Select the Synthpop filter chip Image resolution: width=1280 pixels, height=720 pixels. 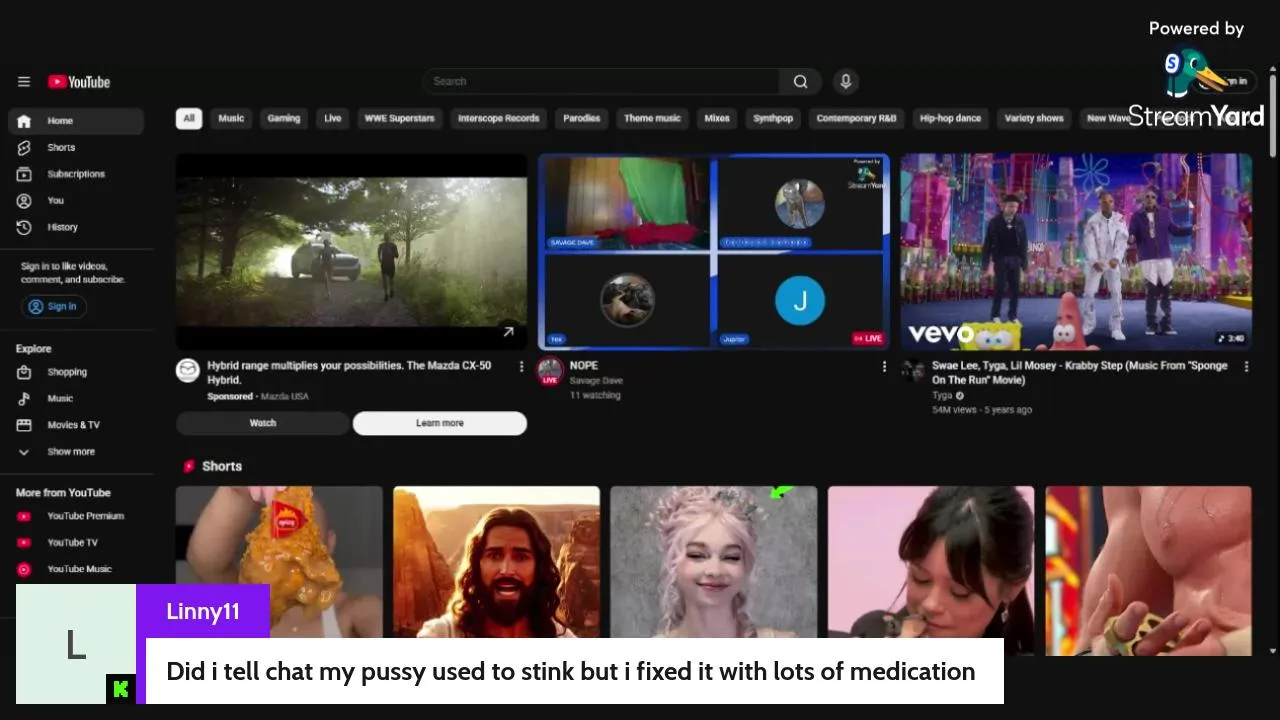[x=773, y=118]
